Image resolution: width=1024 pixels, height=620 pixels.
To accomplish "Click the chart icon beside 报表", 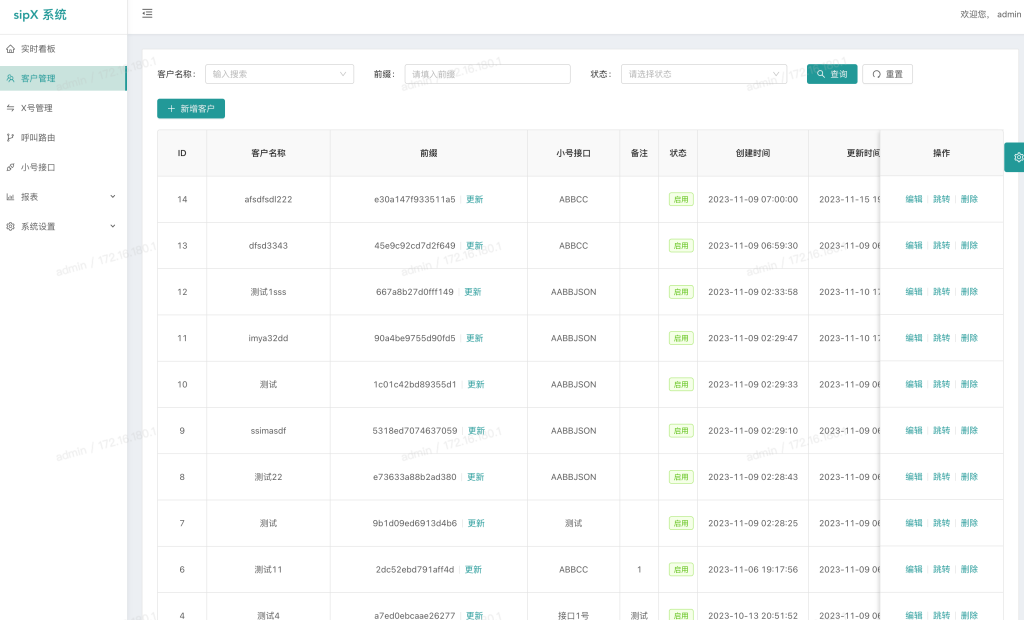I will [10, 197].
